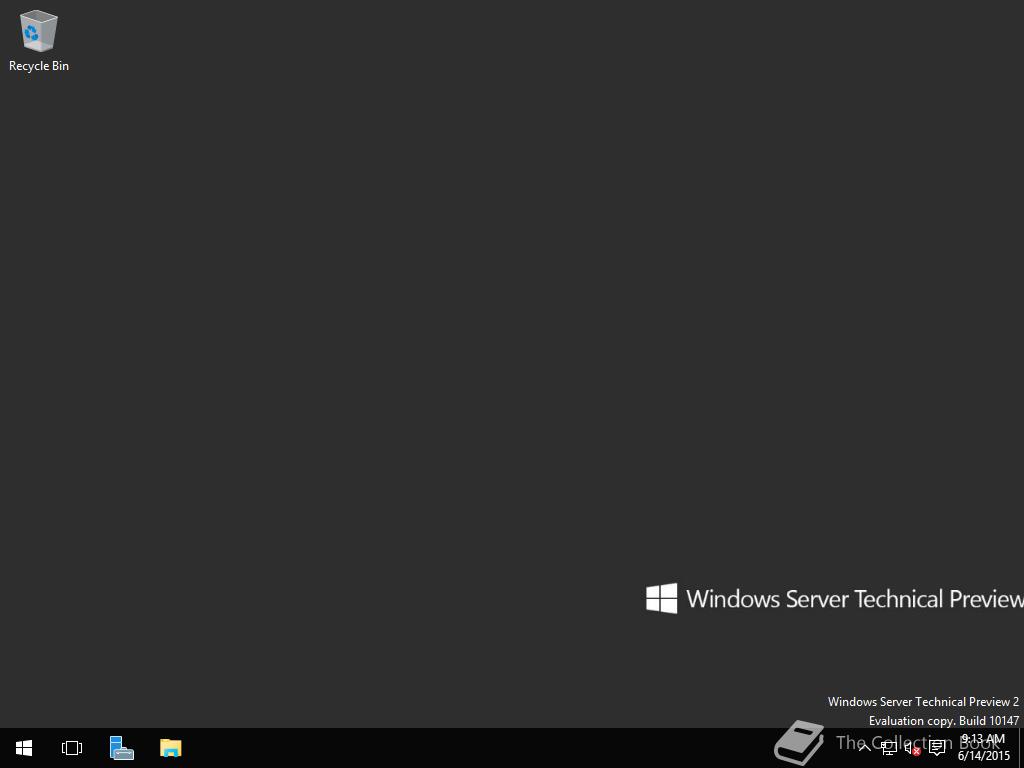This screenshot has width=1024, height=768.
Task: Click the muted volume tray icon
Action: pos(912,748)
